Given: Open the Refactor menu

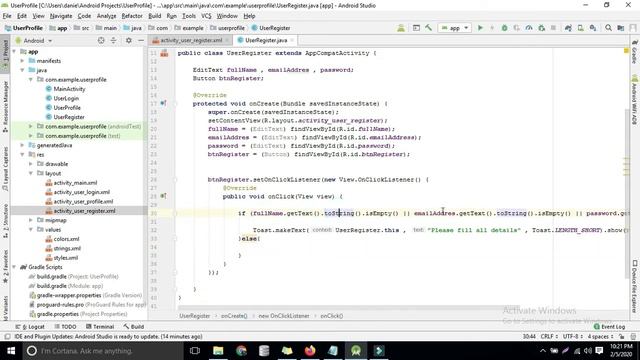Looking at the screenshot, I should point(132,16).
